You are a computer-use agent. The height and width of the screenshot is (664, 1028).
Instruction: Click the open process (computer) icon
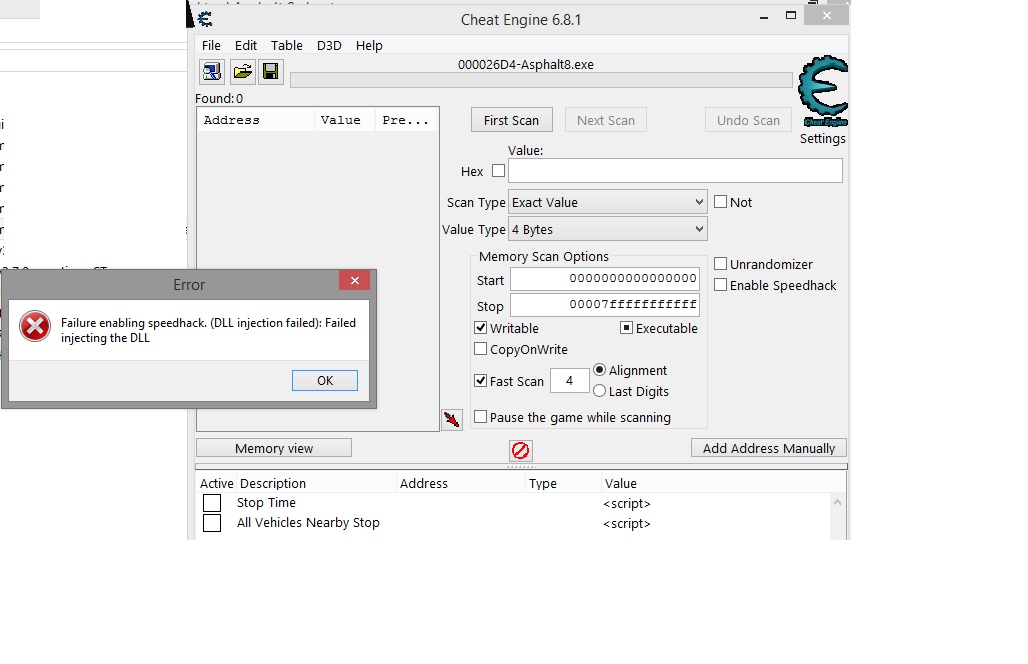click(211, 71)
